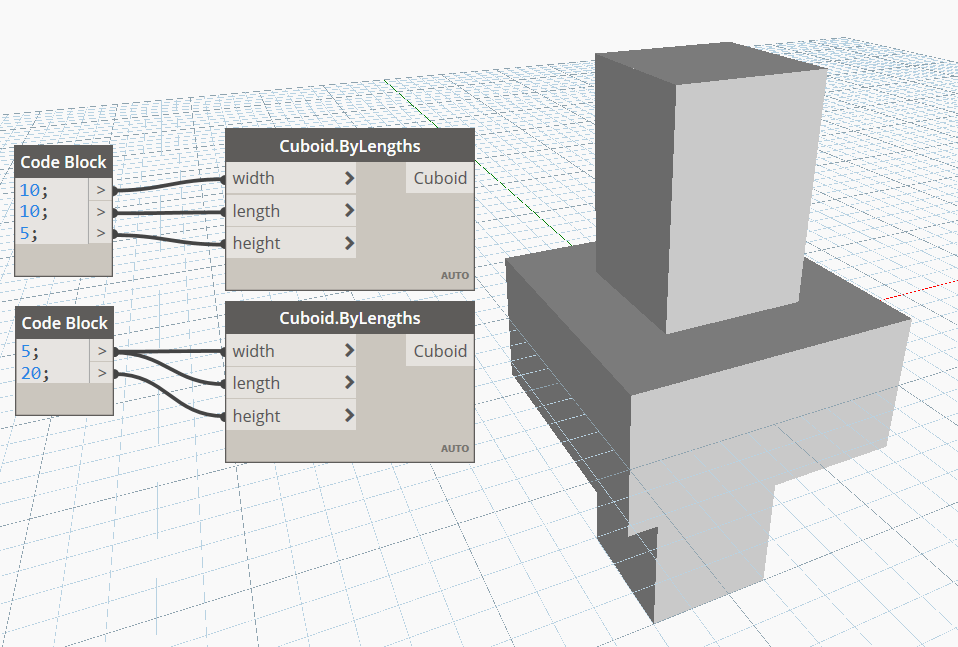Click the "5;" line in the upper Code Block
Viewport: 958px width, 647px height.
[29, 233]
